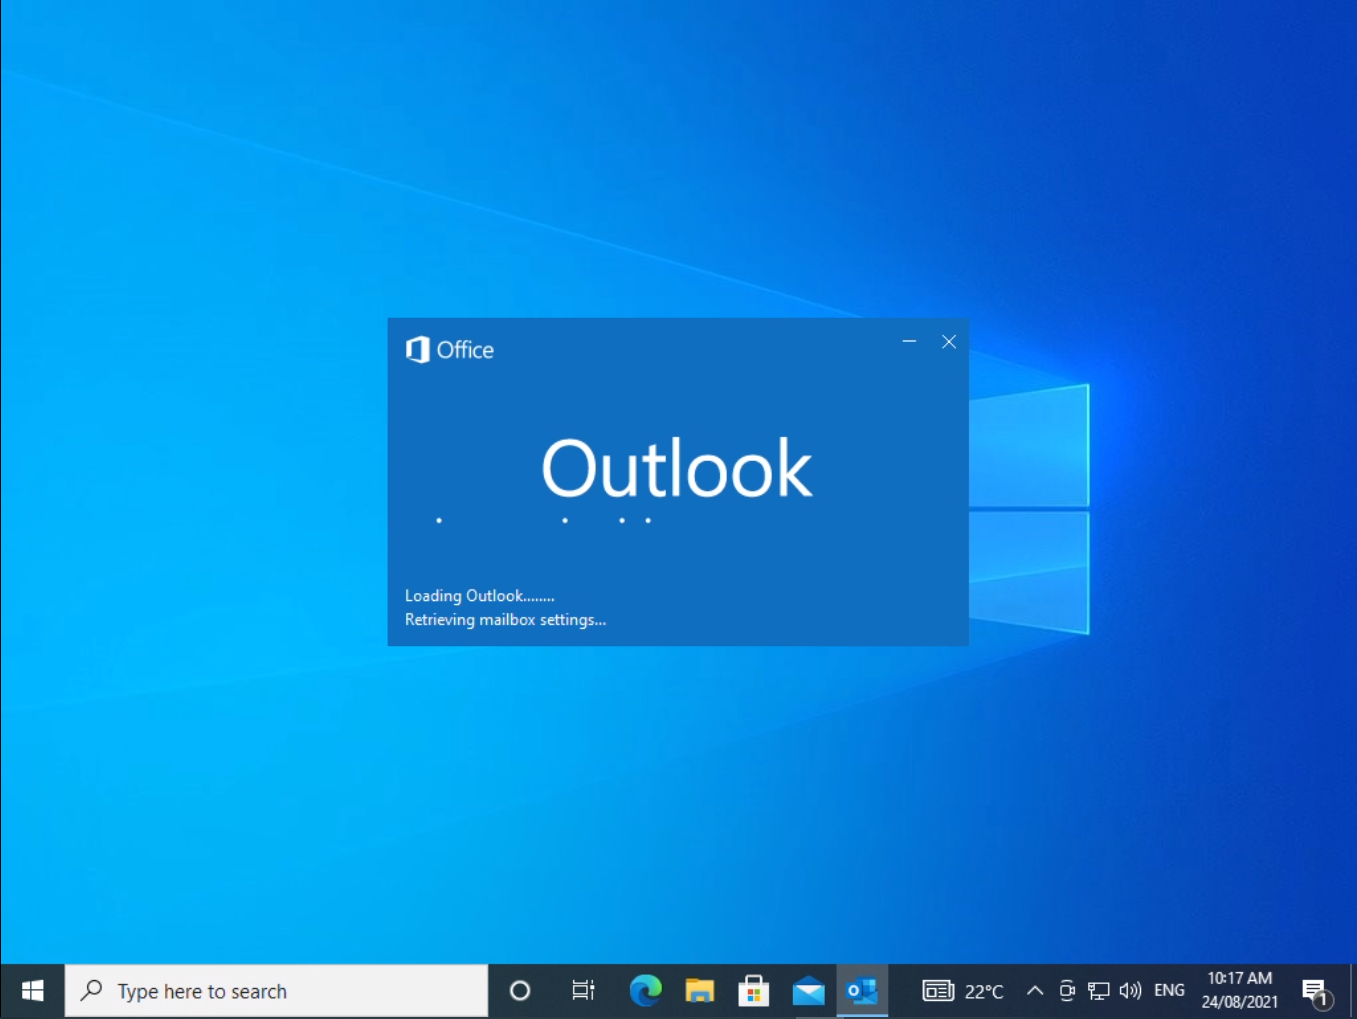Click 'Retrieving mailbox settings...' text
The width and height of the screenshot is (1357, 1019).
click(505, 620)
